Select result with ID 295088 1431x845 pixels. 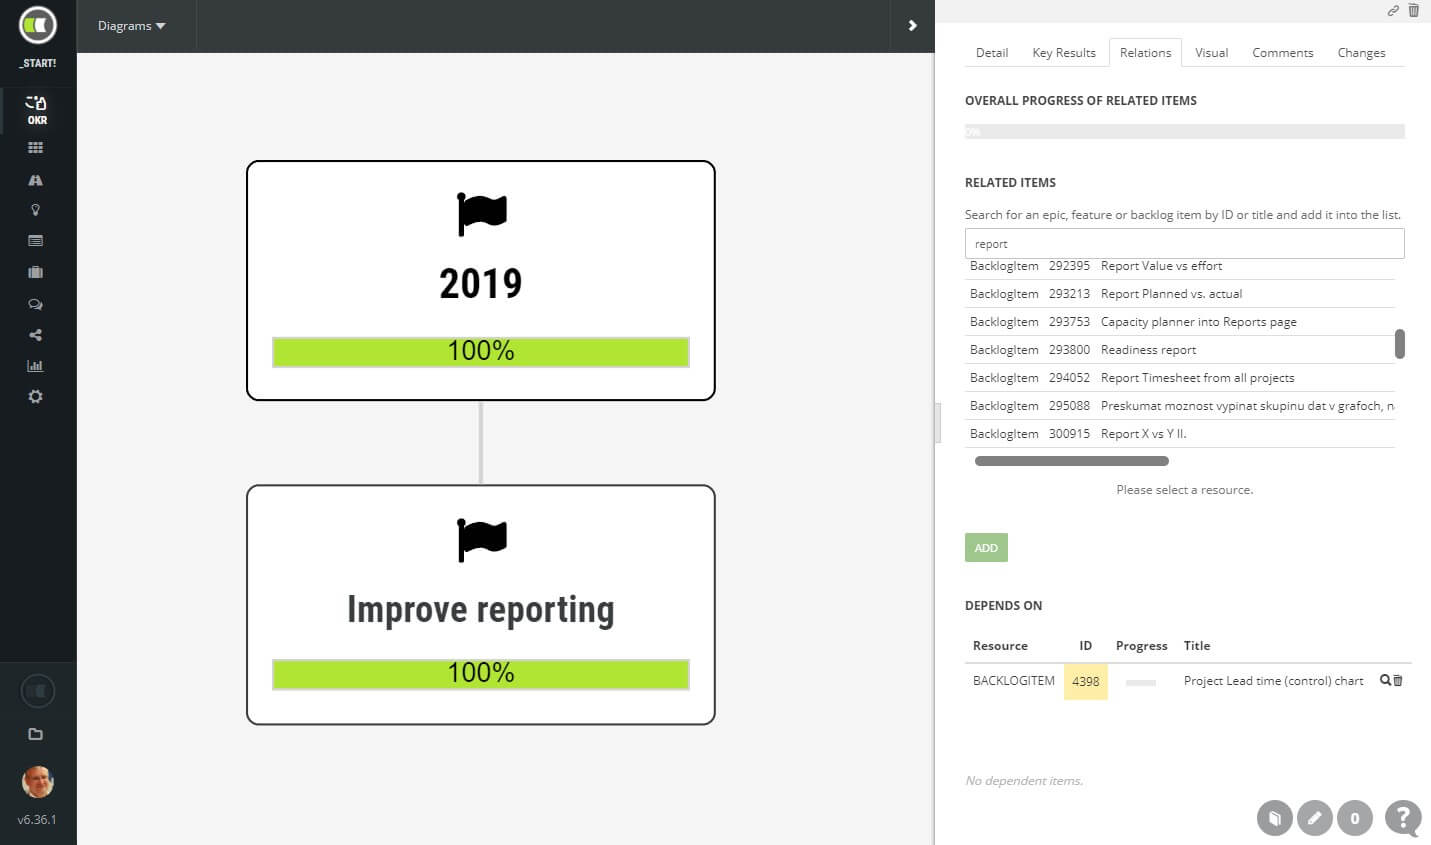(x=1180, y=406)
